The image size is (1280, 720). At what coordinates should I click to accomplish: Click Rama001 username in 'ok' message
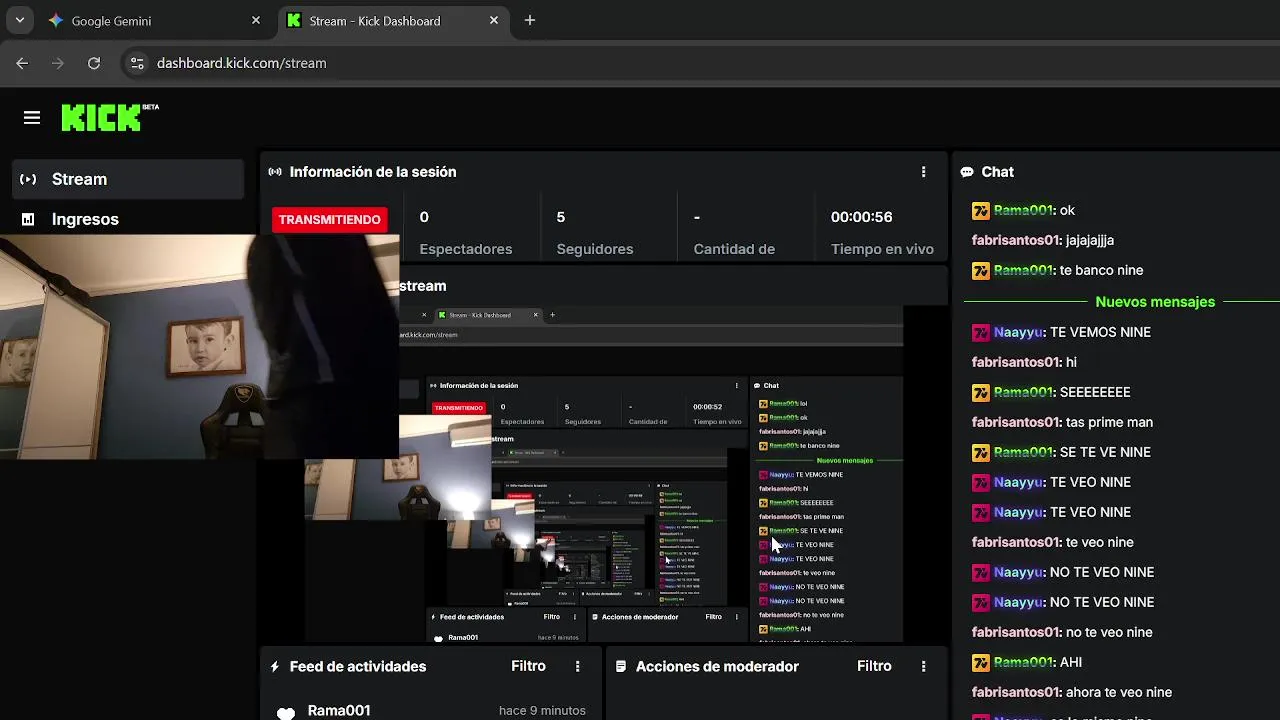[x=1024, y=210]
